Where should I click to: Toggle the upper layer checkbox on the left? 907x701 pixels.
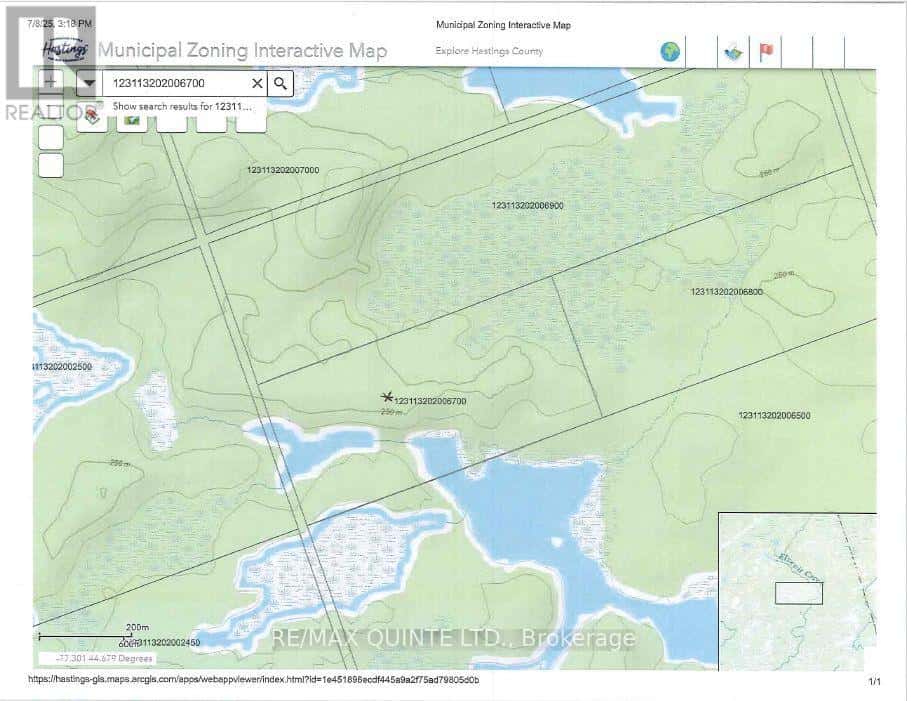(50, 136)
